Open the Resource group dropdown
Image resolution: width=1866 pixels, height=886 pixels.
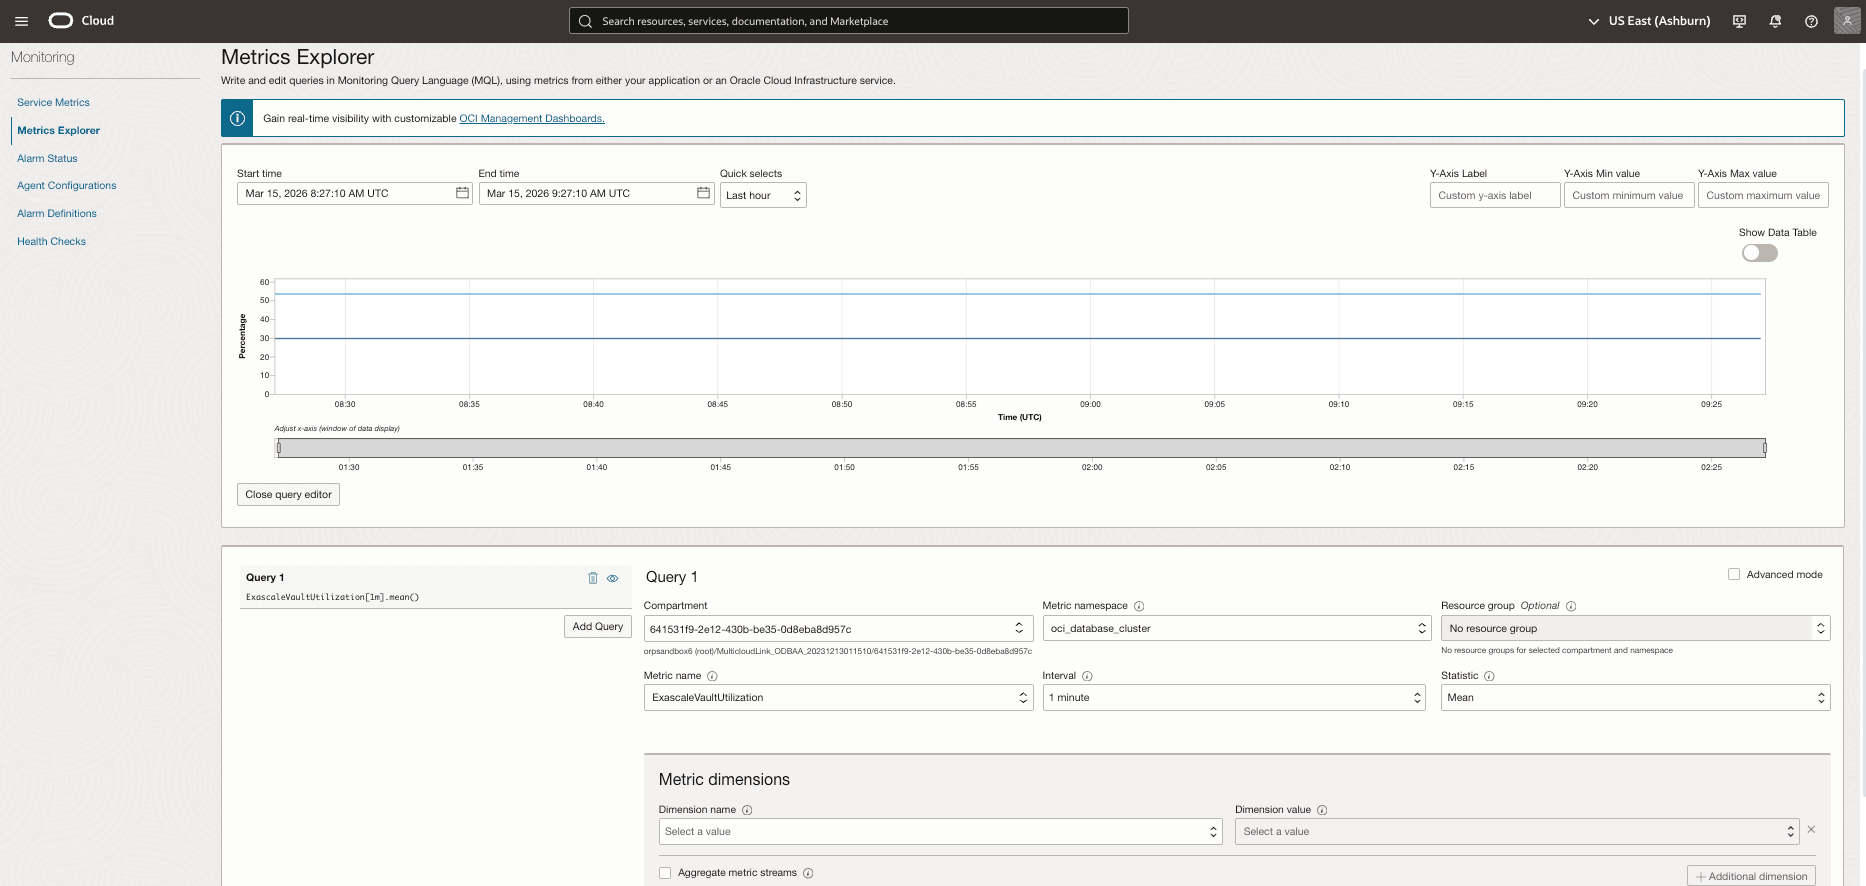(1635, 628)
